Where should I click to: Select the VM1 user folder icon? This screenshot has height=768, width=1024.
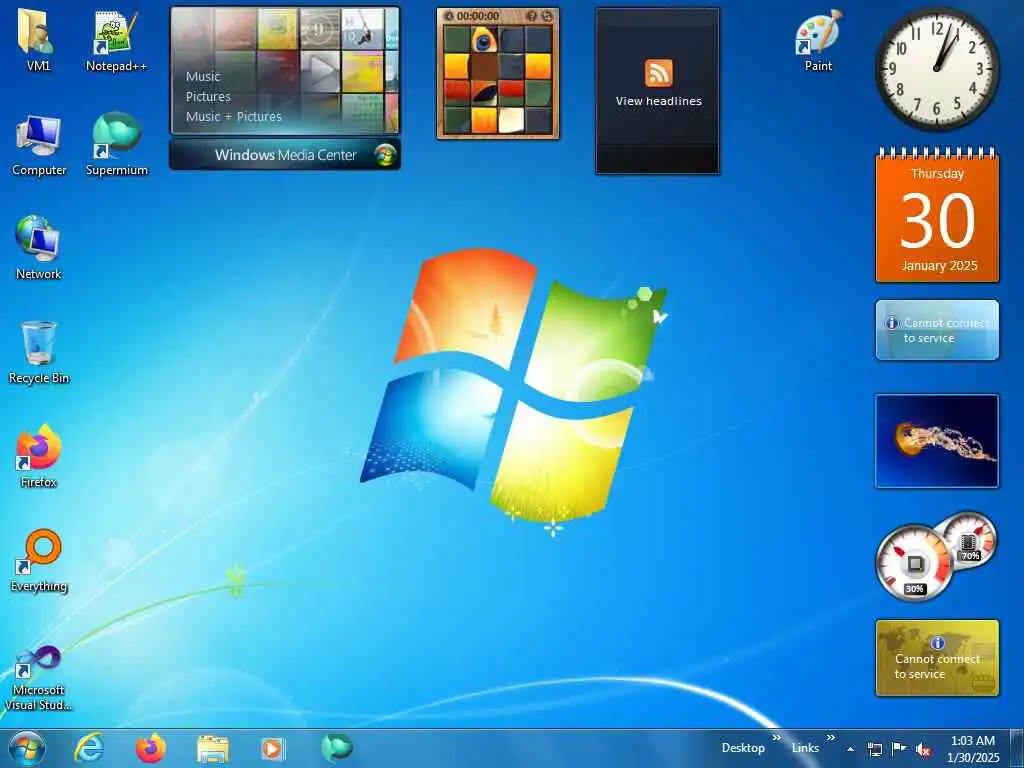(x=38, y=40)
